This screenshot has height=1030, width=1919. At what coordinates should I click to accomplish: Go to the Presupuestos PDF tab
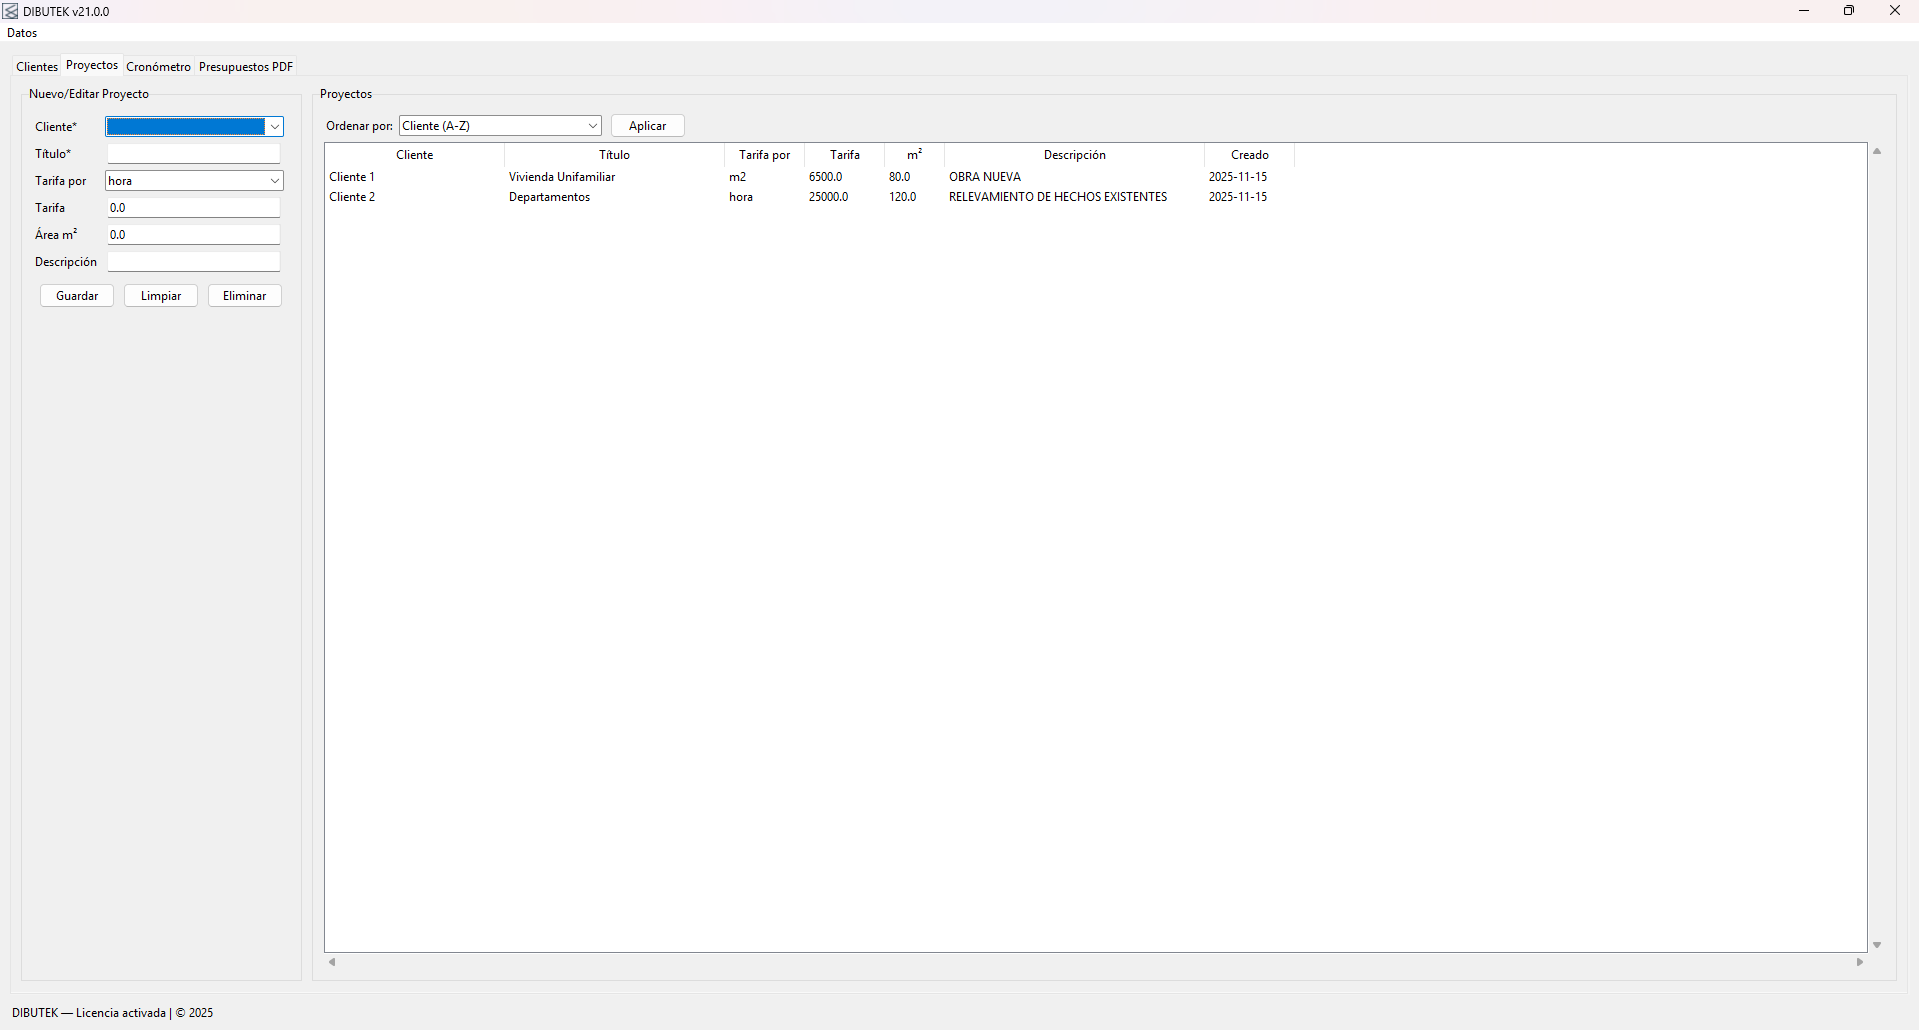246,67
